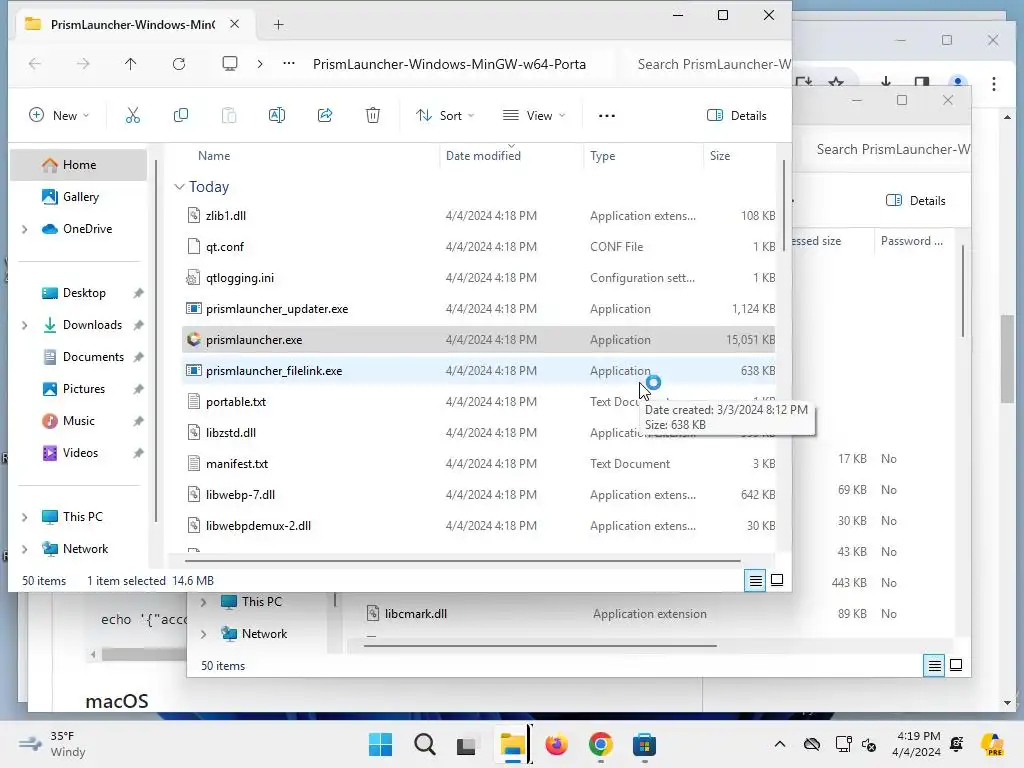The width and height of the screenshot is (1024, 768).
Task: Open Music quick access folder
Action: (79, 421)
